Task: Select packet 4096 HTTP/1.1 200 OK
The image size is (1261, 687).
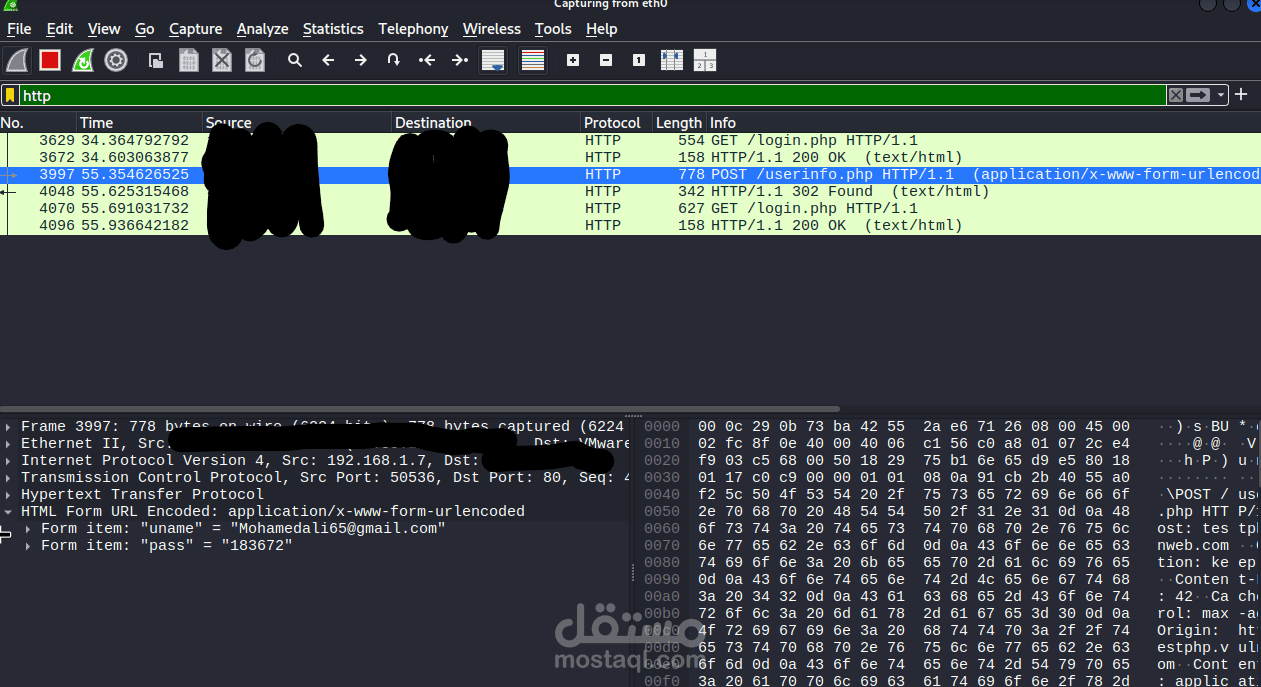Action: tap(630, 226)
